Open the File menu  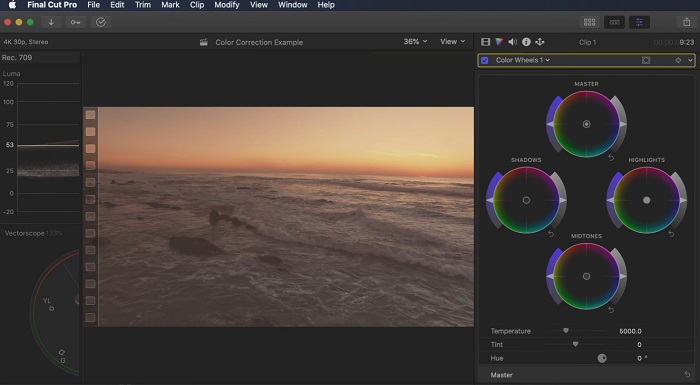tap(93, 5)
